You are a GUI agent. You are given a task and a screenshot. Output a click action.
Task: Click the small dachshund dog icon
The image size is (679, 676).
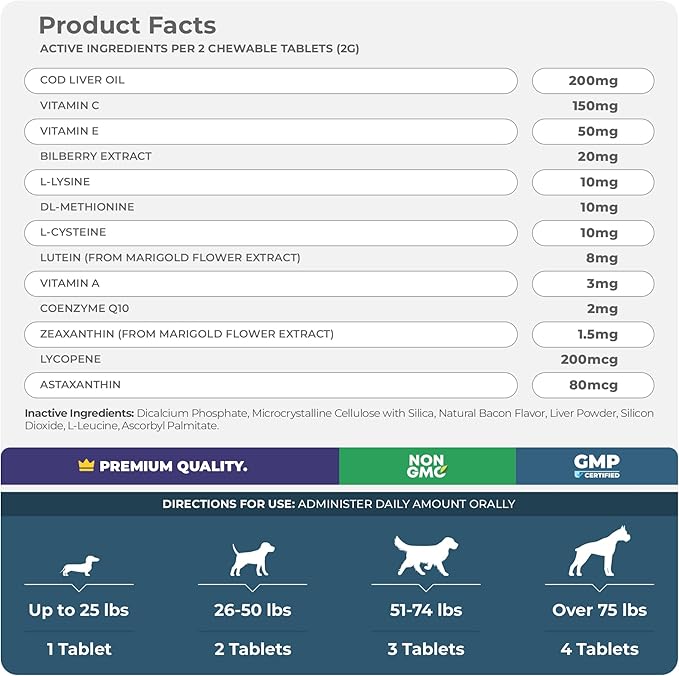click(x=80, y=566)
